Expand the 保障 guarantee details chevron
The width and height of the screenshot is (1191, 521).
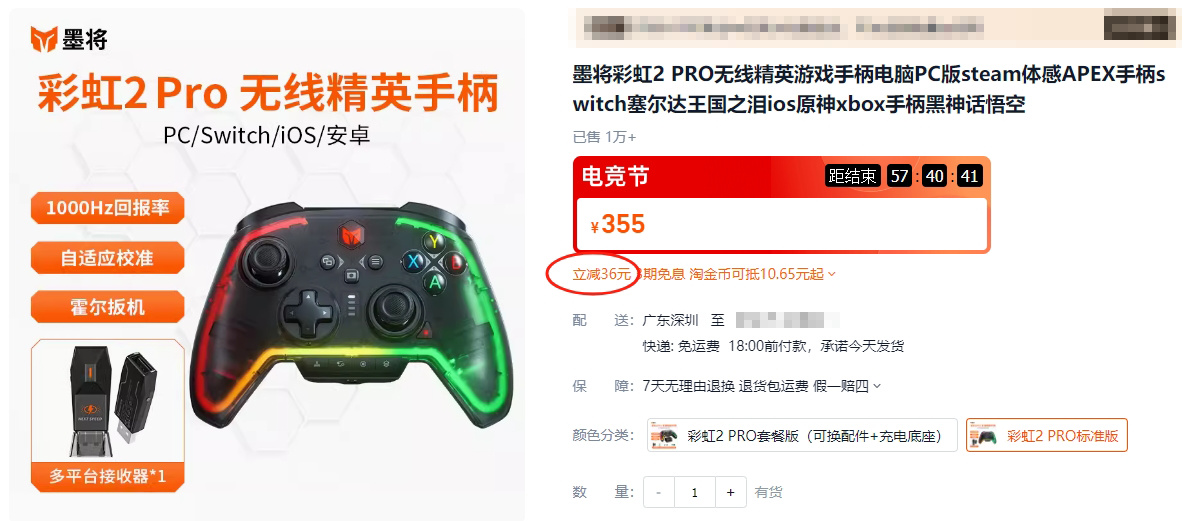coord(877,387)
